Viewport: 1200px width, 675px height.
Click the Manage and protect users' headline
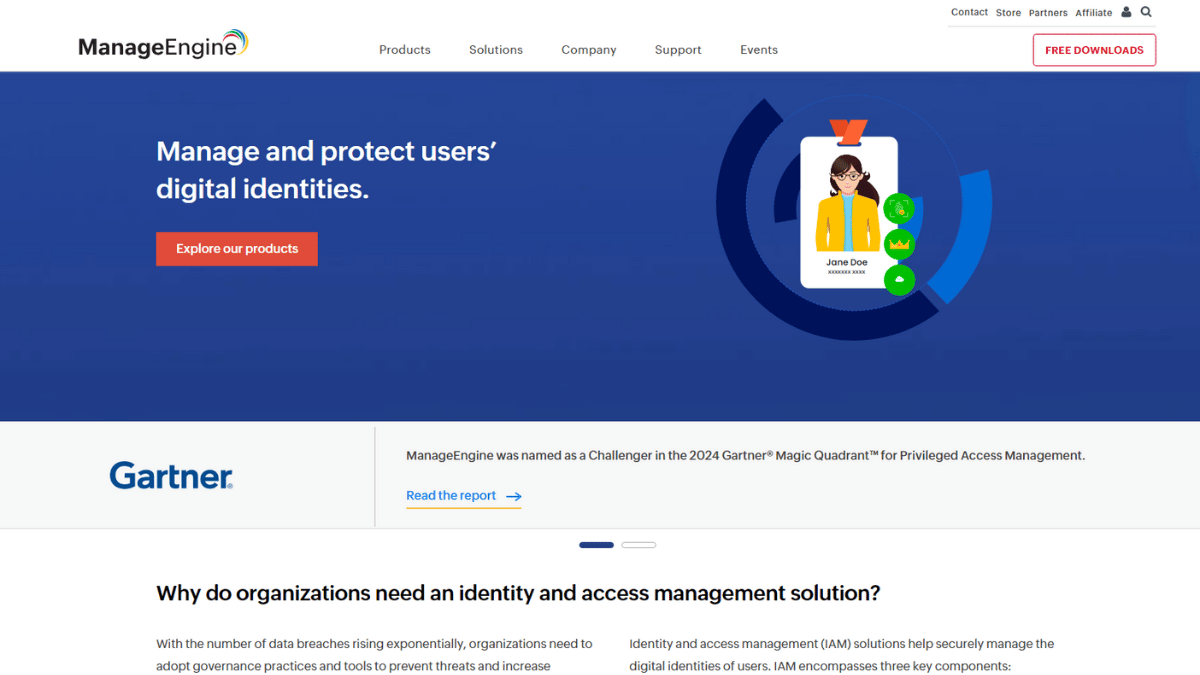point(327,170)
